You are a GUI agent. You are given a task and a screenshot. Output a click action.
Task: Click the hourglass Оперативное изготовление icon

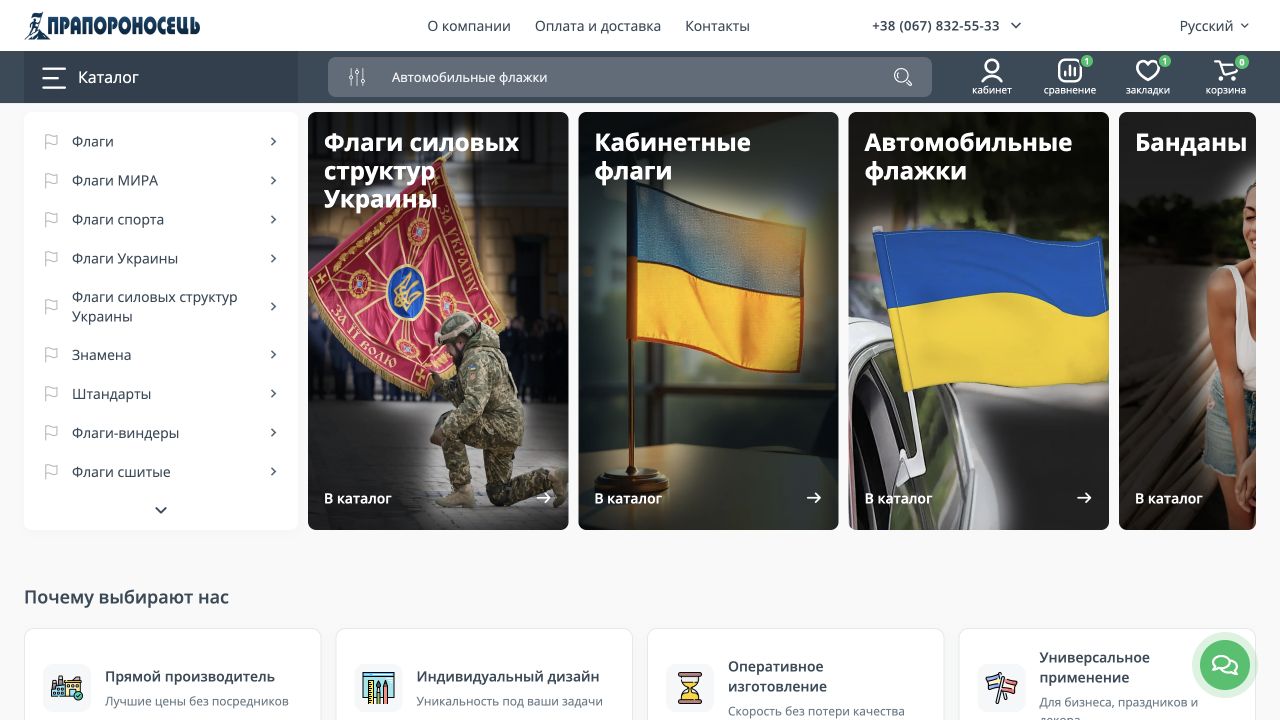[690, 688]
